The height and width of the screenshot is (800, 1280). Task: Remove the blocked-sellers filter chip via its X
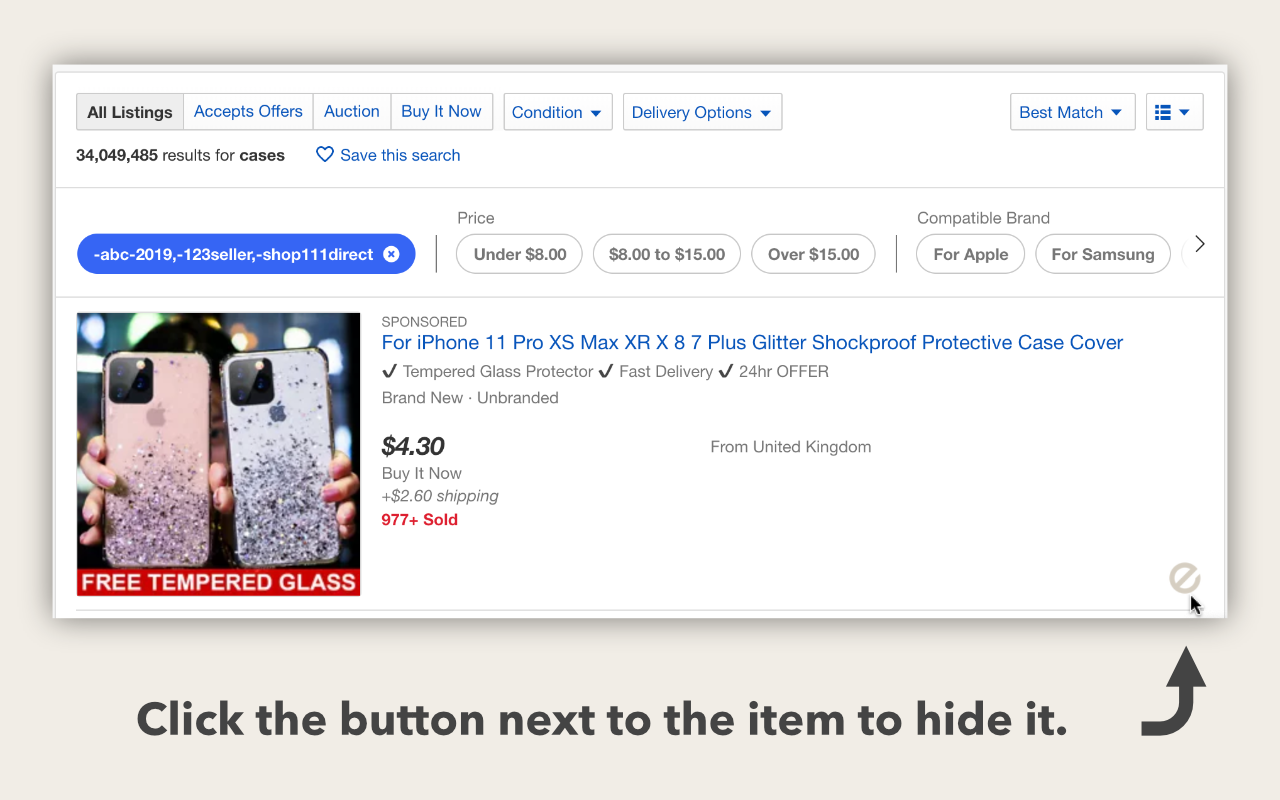[391, 254]
